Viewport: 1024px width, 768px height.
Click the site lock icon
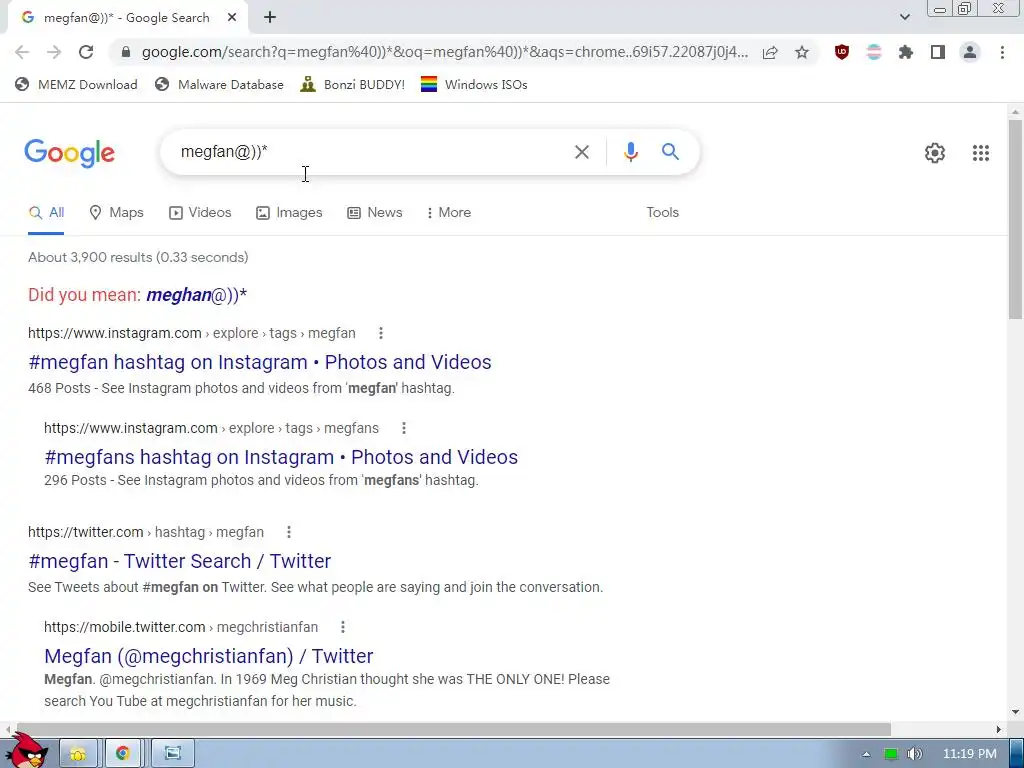(126, 52)
